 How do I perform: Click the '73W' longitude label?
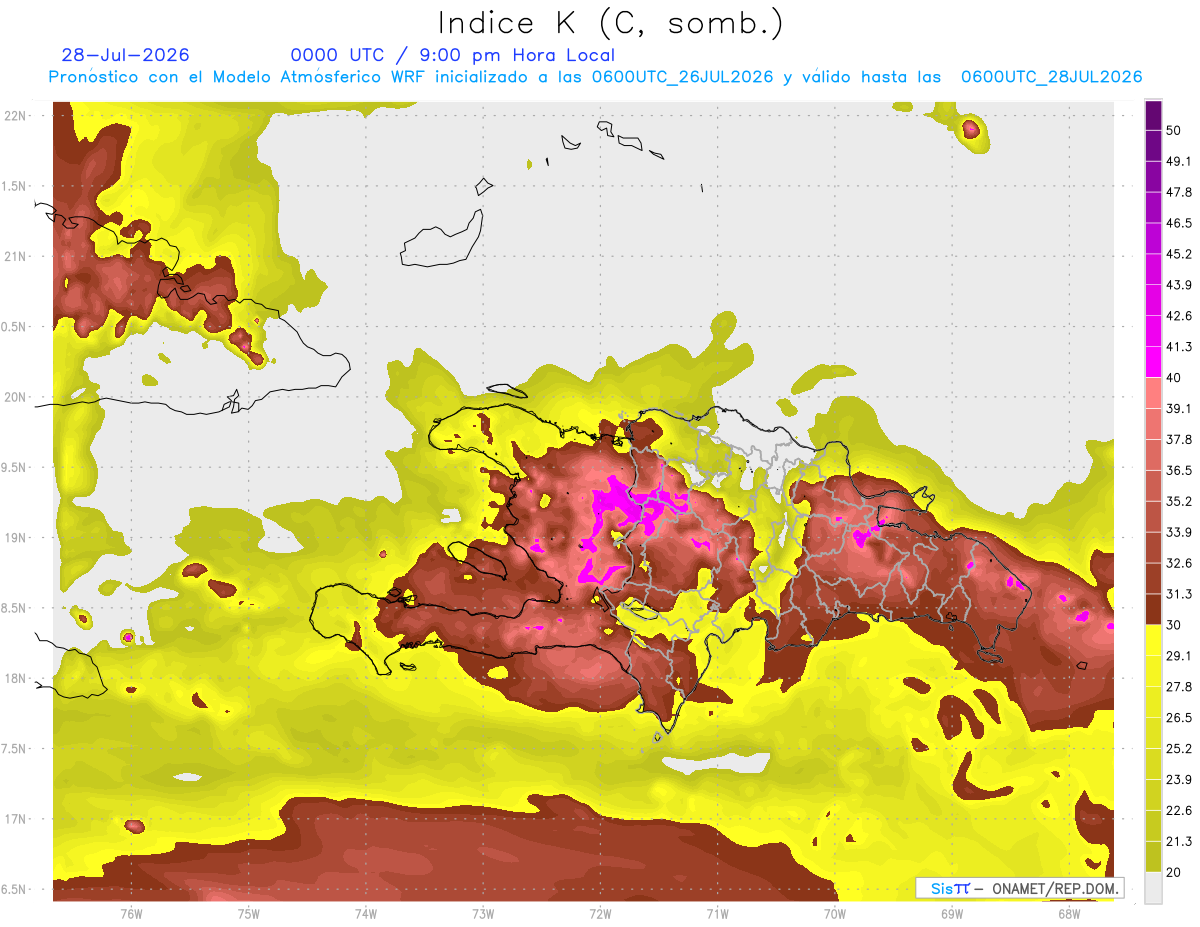pos(483,914)
